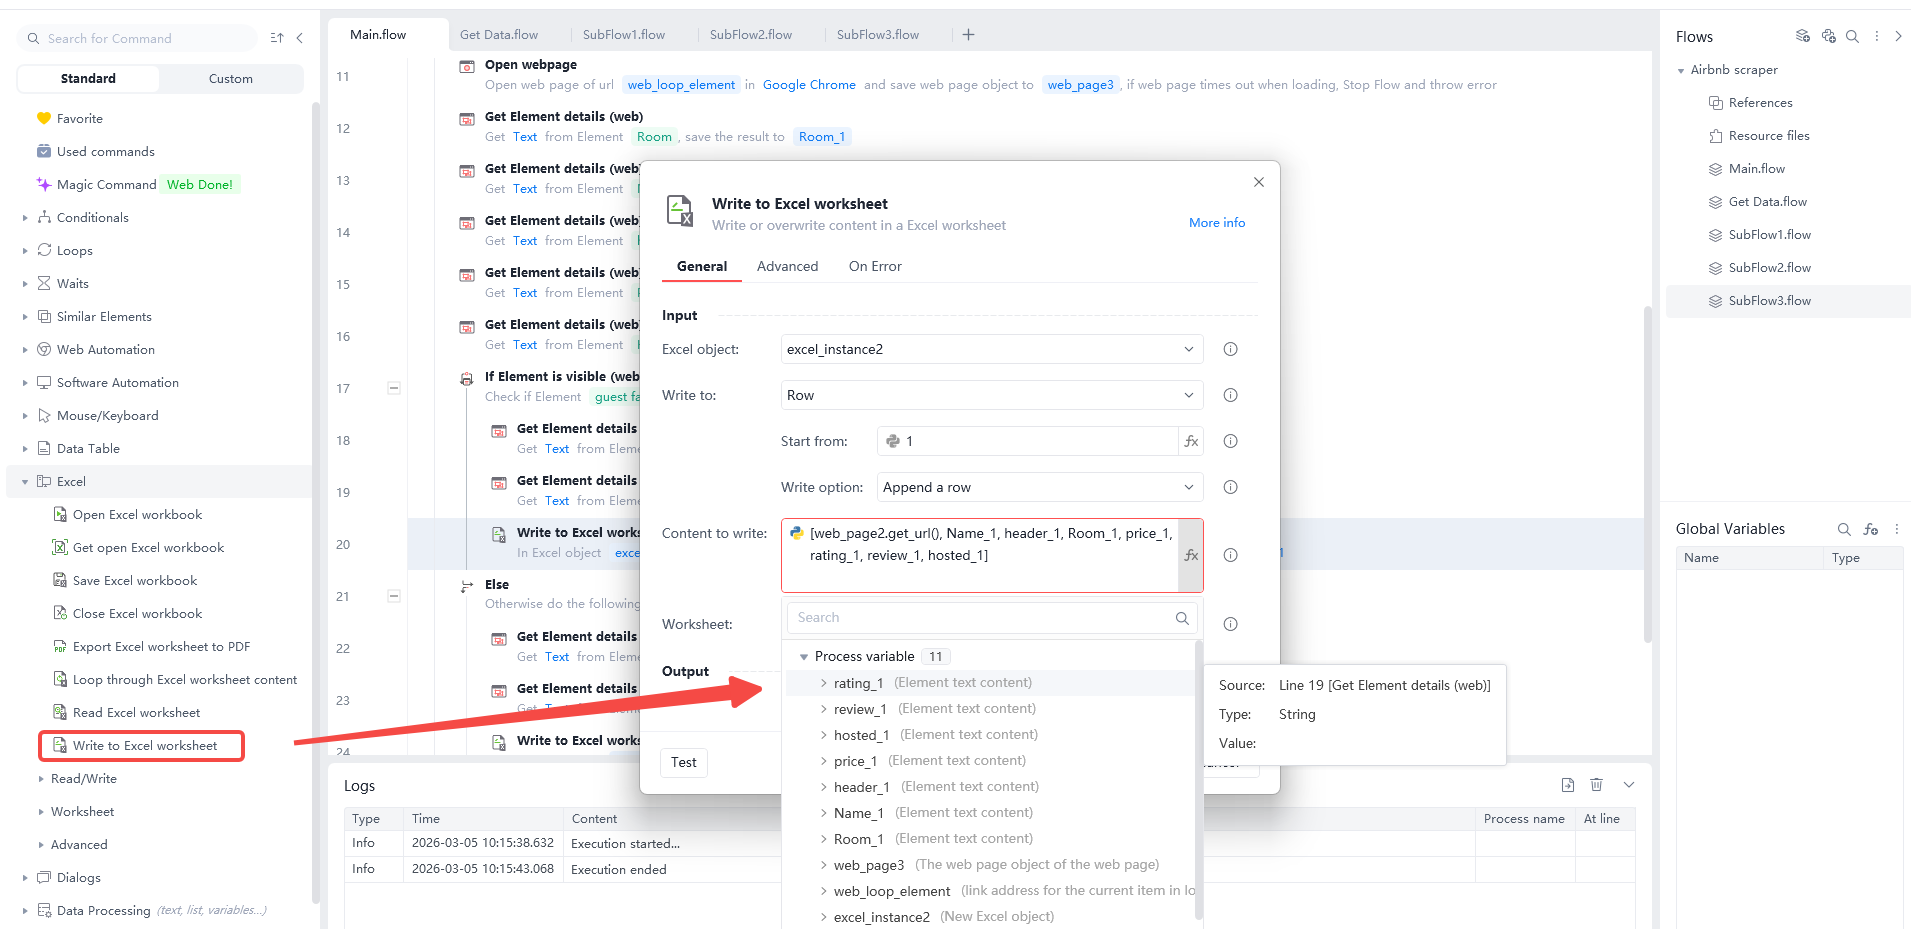The image size is (1911, 929).
Task: Open the SubFlow2.flow tab
Action: 750,33
